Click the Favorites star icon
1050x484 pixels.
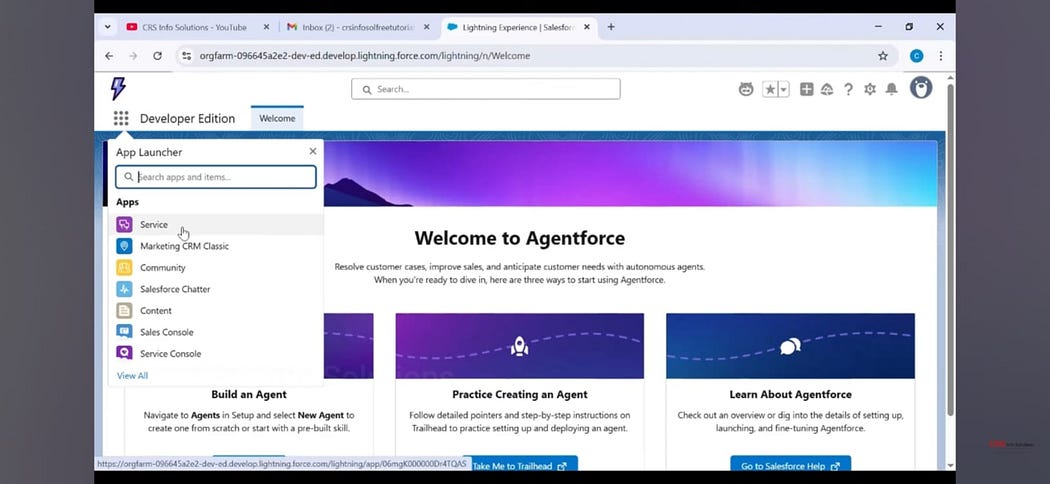coord(770,90)
